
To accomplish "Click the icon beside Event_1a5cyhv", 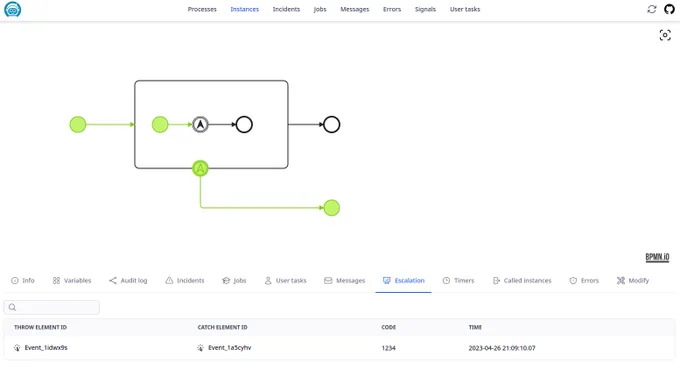I will (x=200, y=348).
